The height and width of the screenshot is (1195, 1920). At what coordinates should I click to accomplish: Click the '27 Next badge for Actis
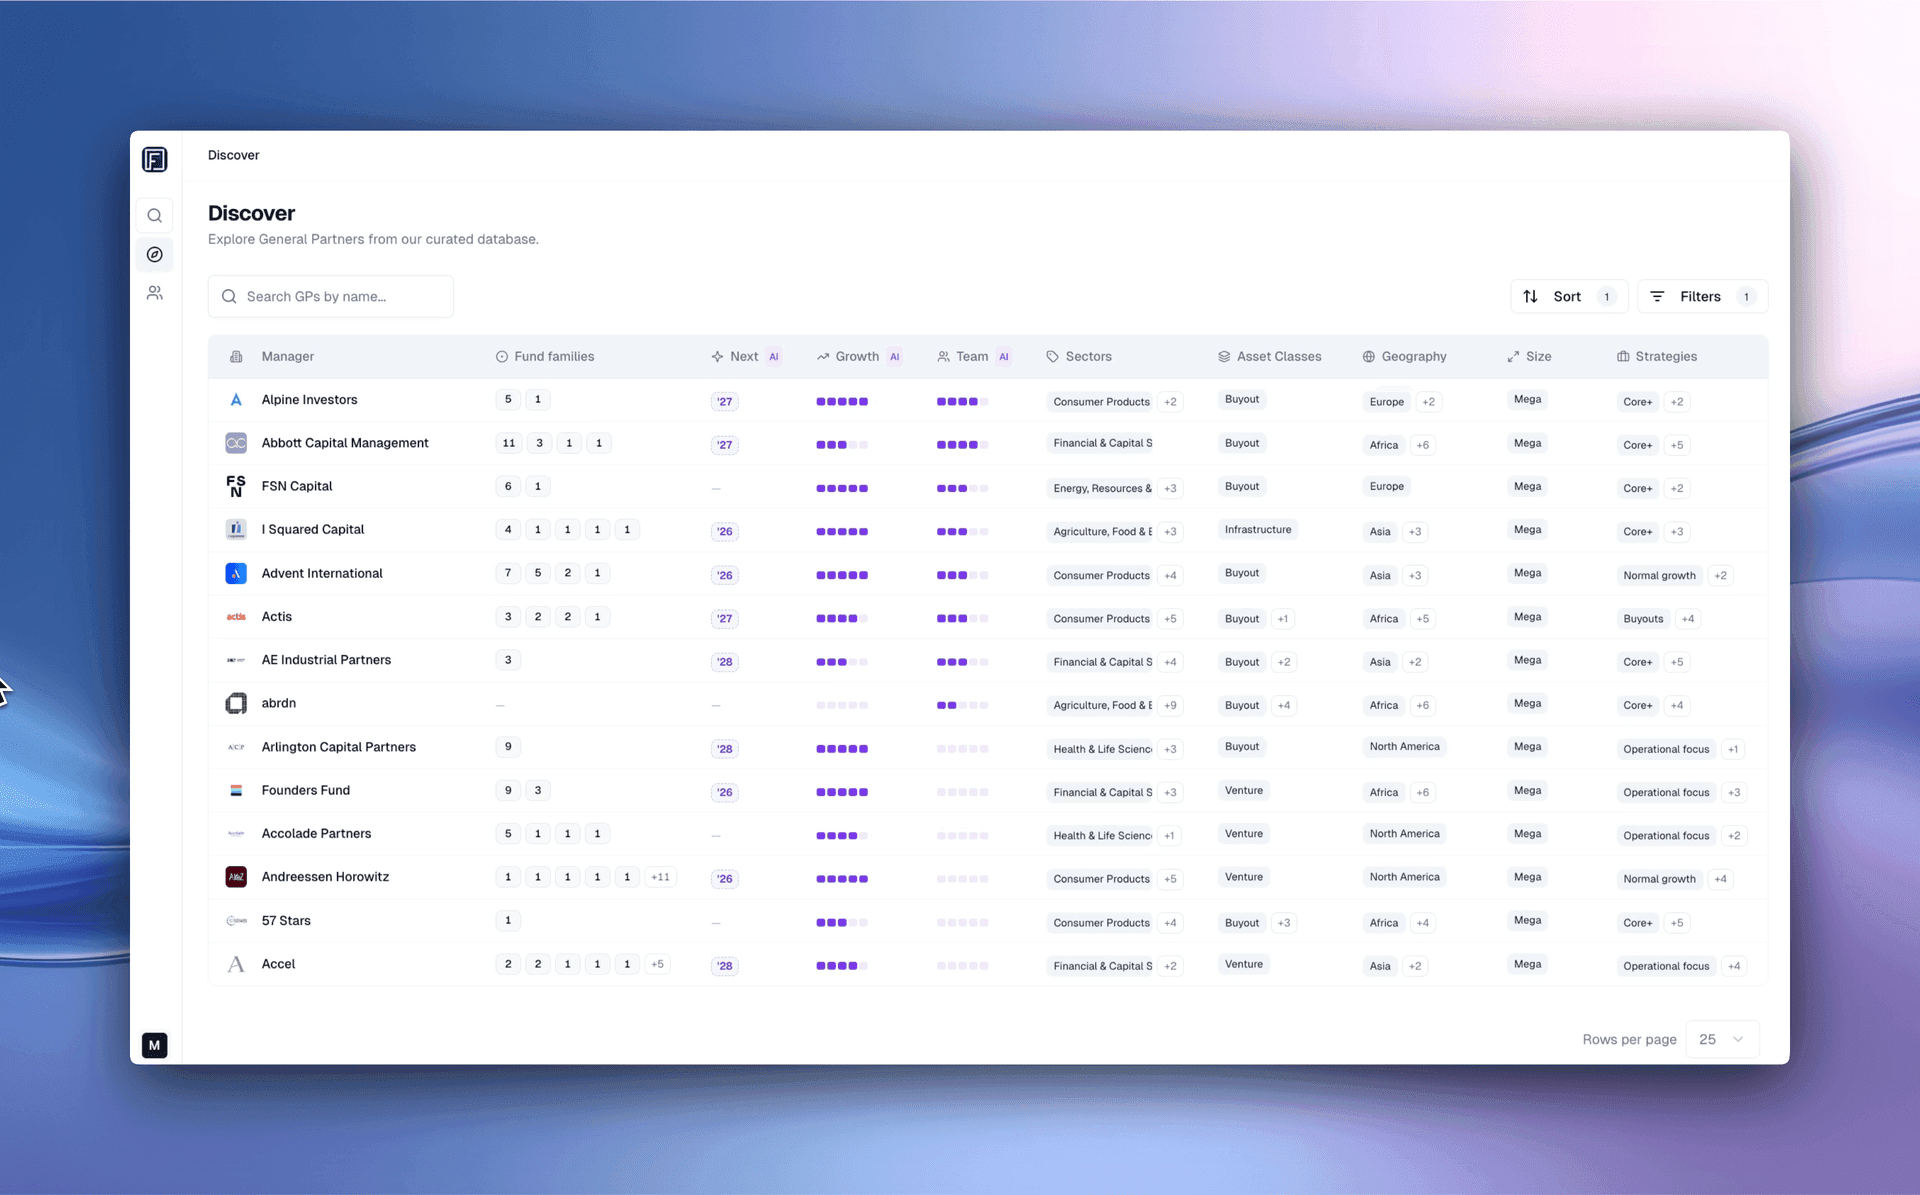coord(724,619)
